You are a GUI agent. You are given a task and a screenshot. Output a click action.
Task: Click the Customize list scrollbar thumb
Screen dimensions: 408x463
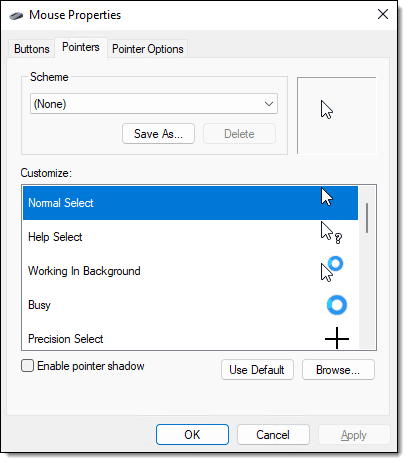tap(367, 218)
